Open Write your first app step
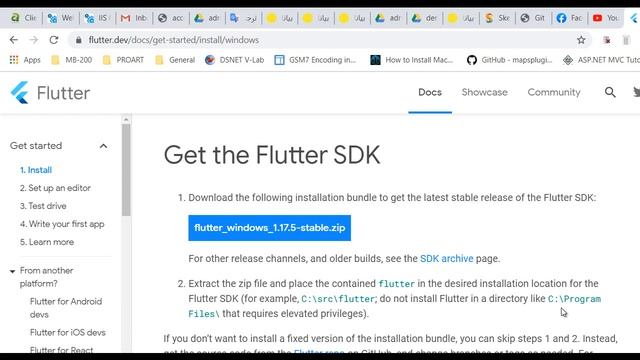 (62, 224)
